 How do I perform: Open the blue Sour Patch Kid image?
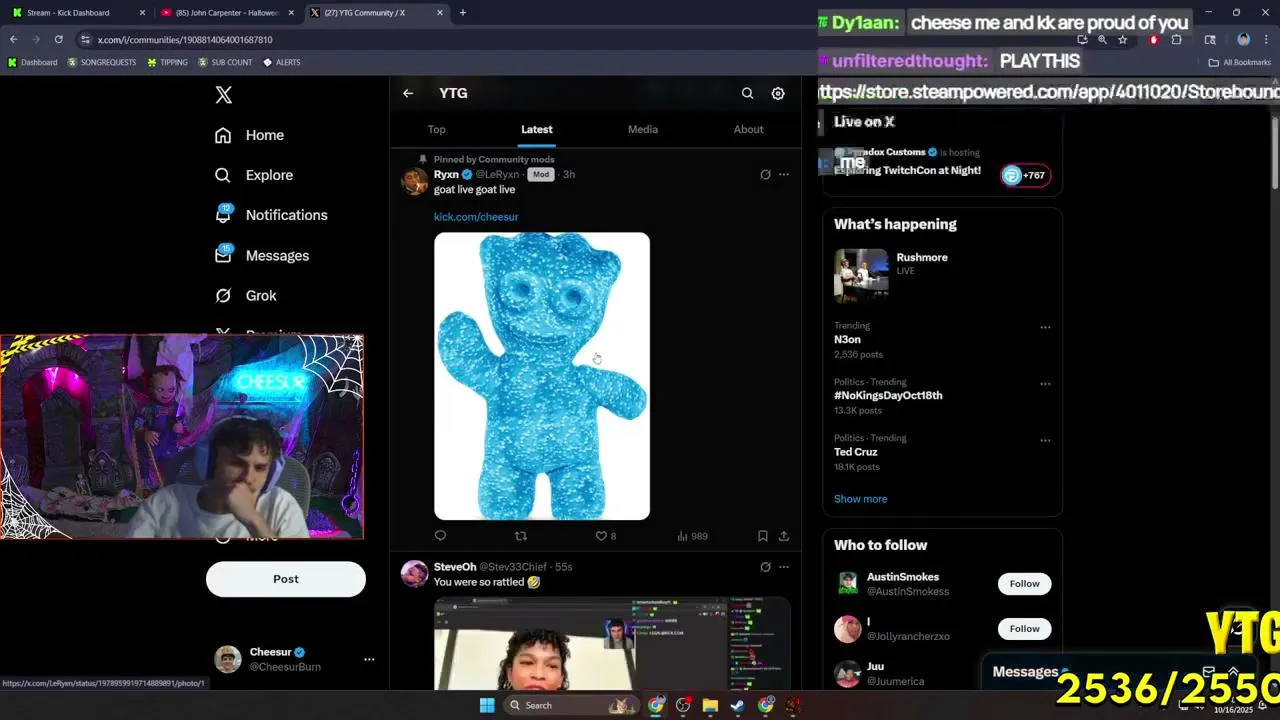542,376
